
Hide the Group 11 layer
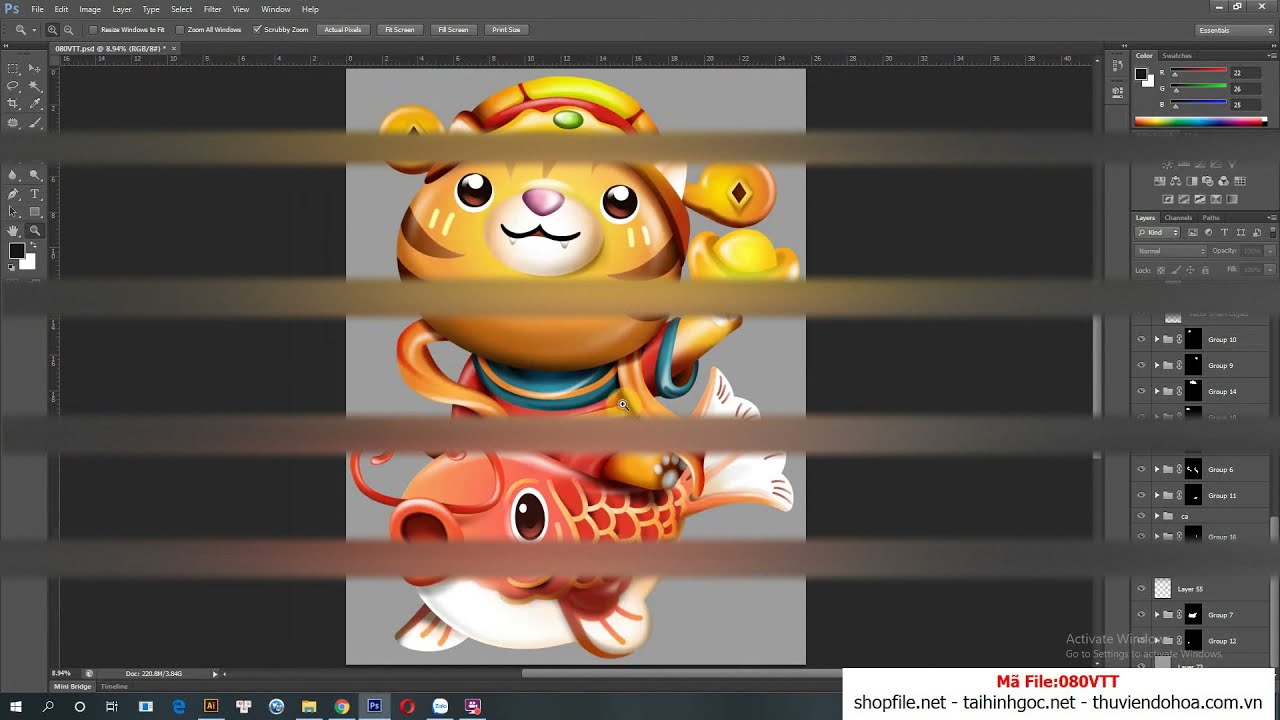pos(1141,495)
